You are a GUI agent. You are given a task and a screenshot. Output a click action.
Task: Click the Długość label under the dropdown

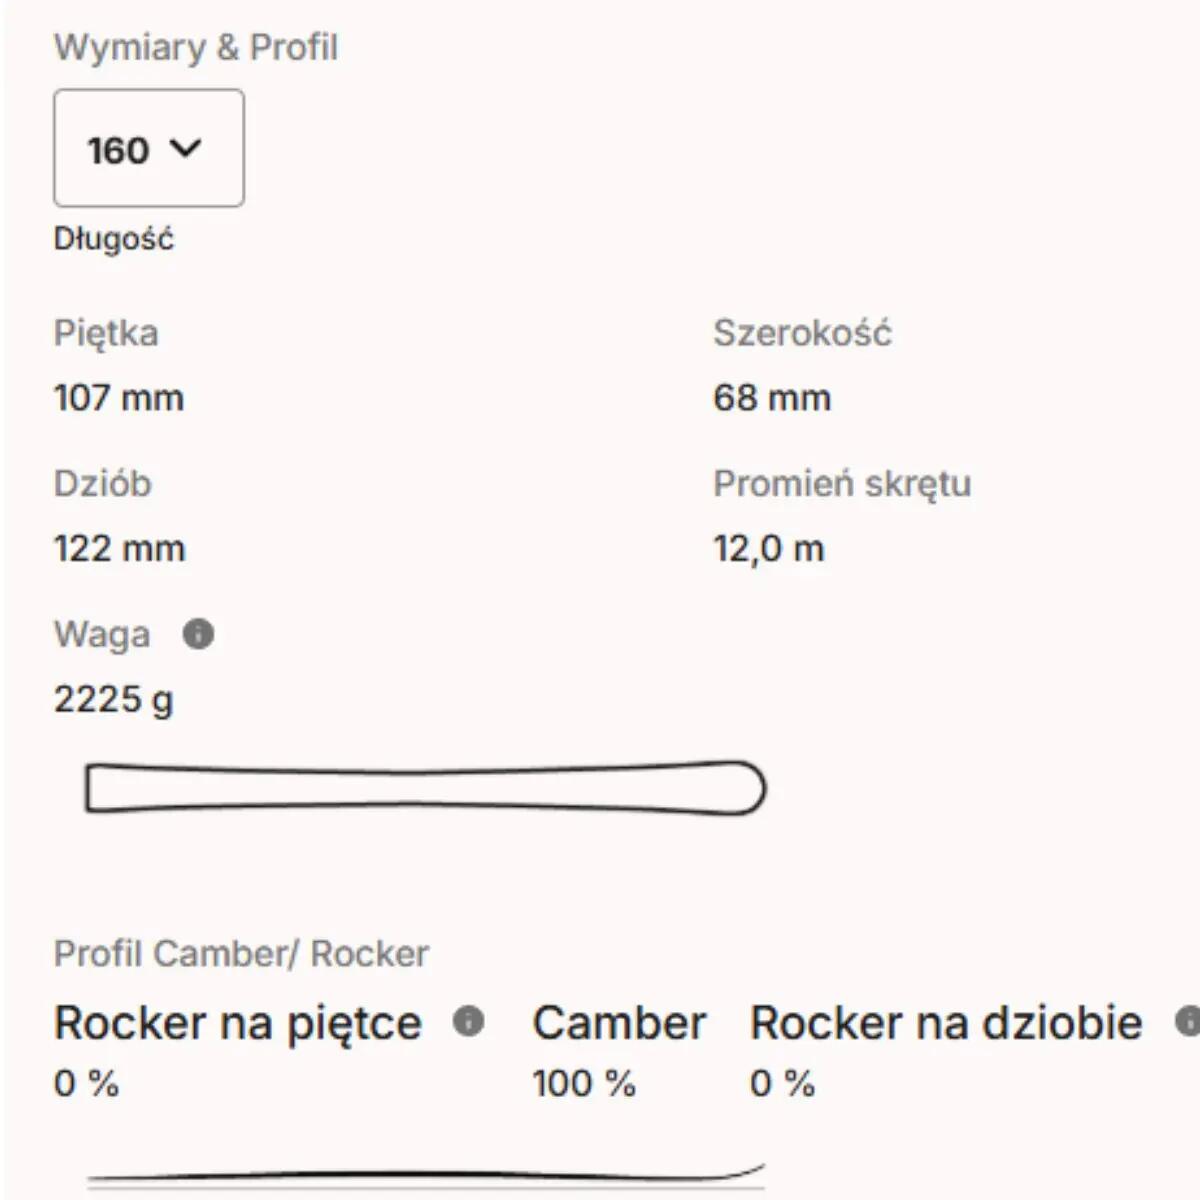click(114, 239)
